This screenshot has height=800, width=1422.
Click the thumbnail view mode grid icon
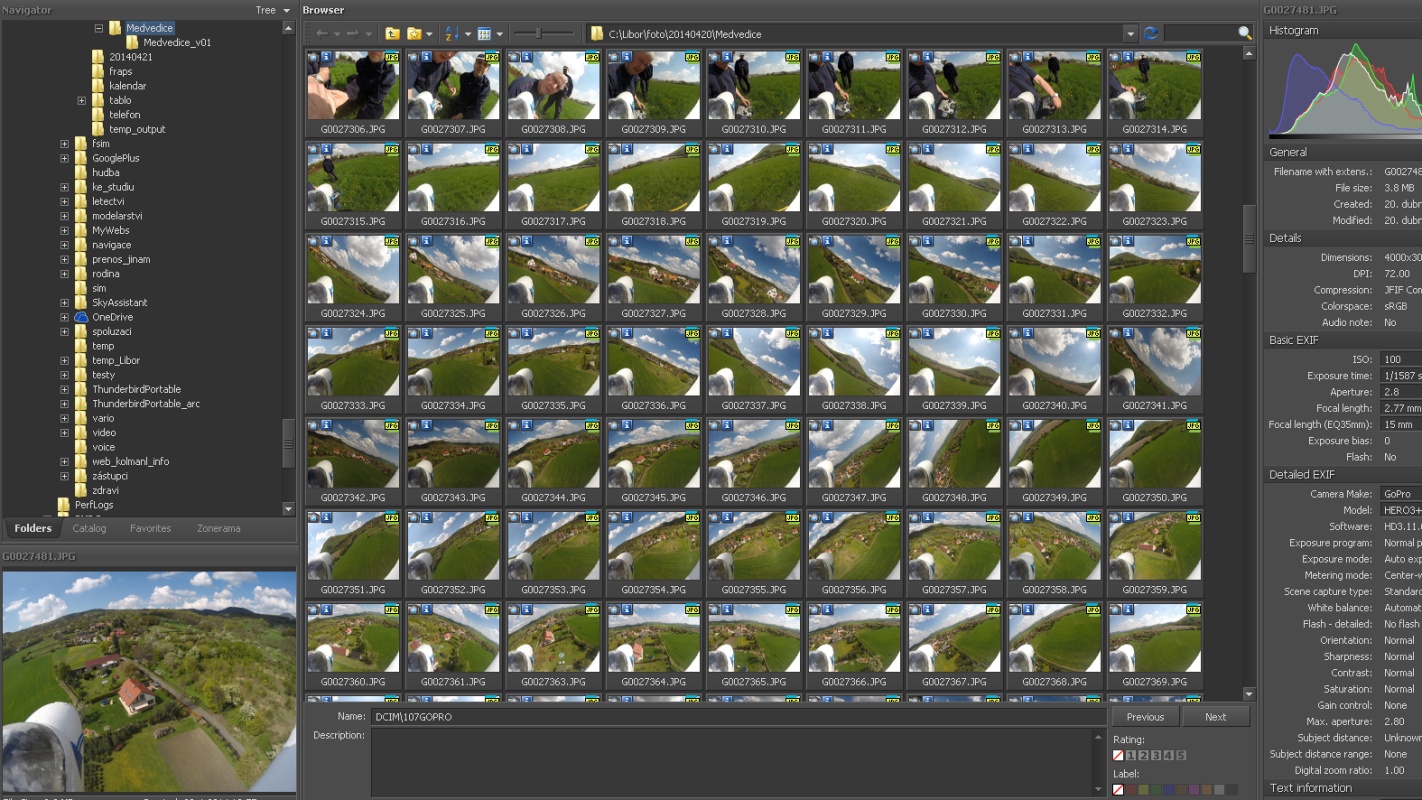pyautogui.click(x=484, y=34)
